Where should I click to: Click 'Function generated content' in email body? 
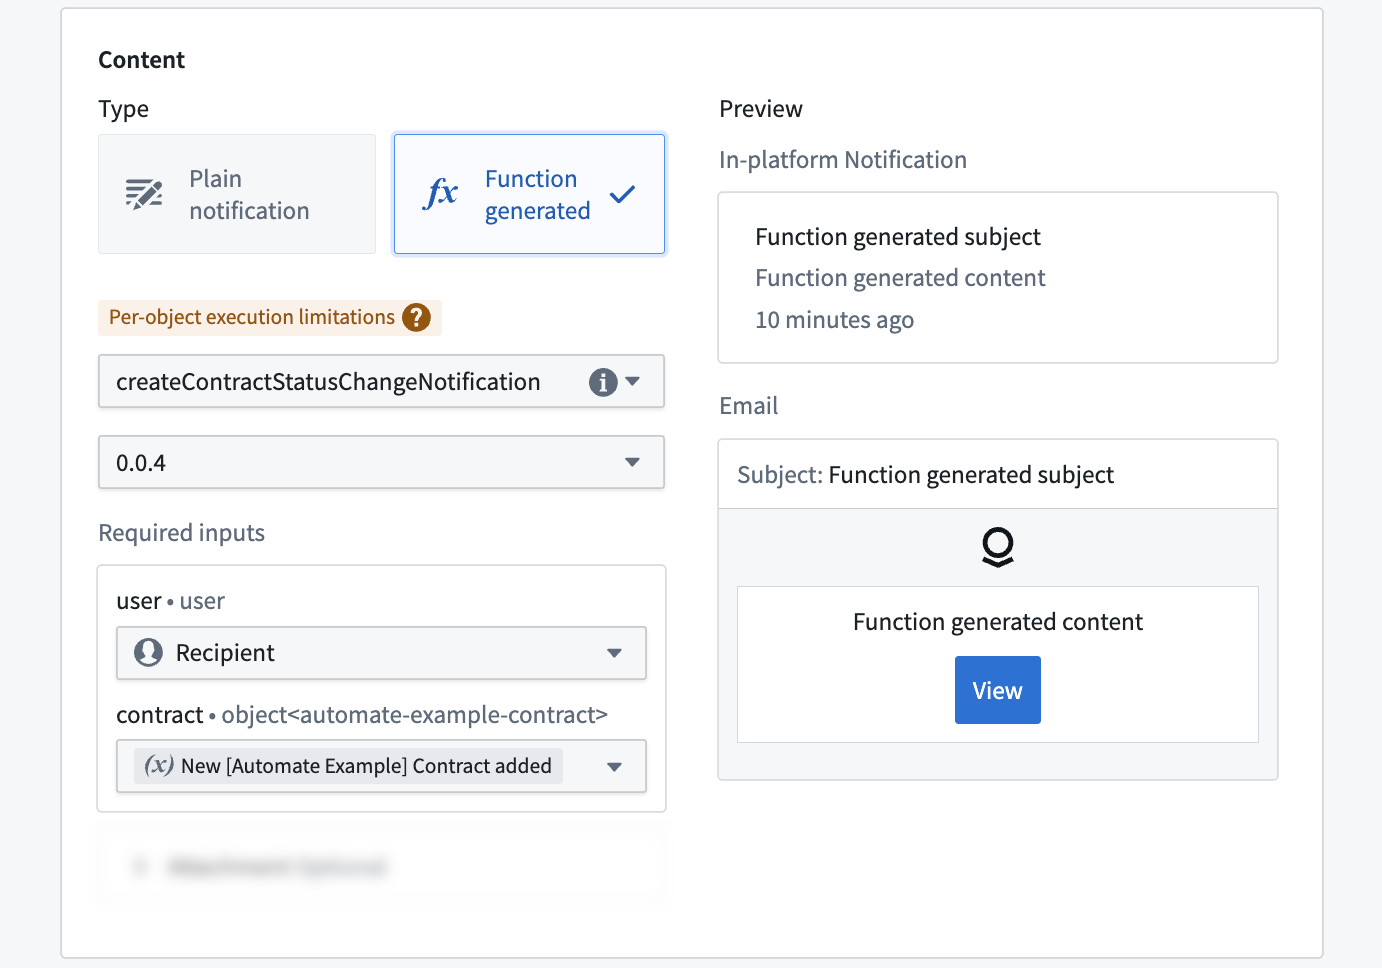click(998, 622)
